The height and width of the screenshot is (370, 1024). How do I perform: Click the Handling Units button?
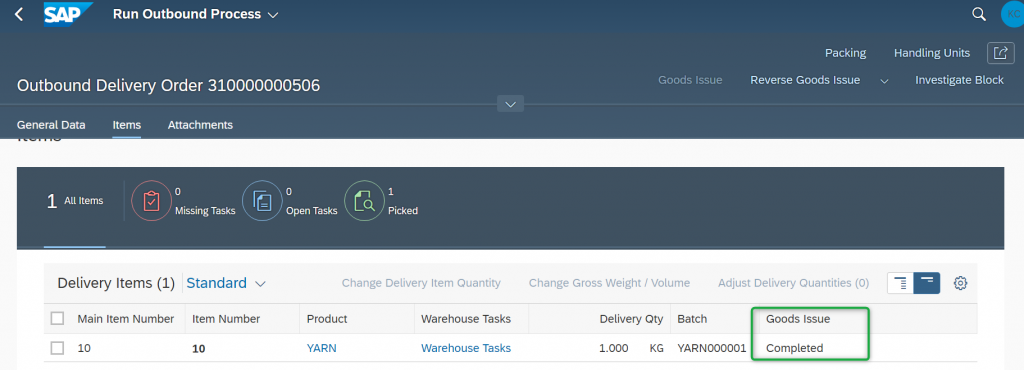931,53
